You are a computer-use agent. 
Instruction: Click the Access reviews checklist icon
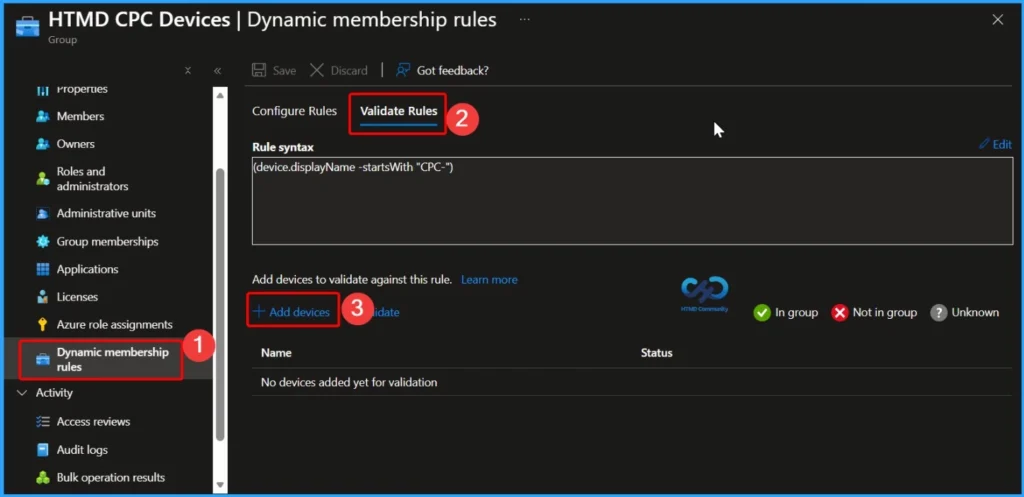pyautogui.click(x=42, y=422)
